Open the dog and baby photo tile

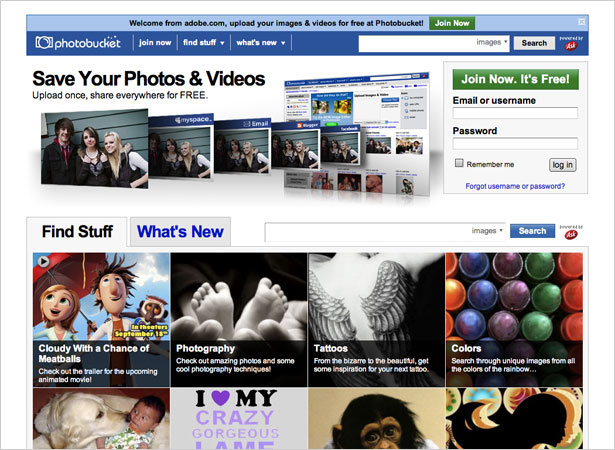tap(101, 419)
